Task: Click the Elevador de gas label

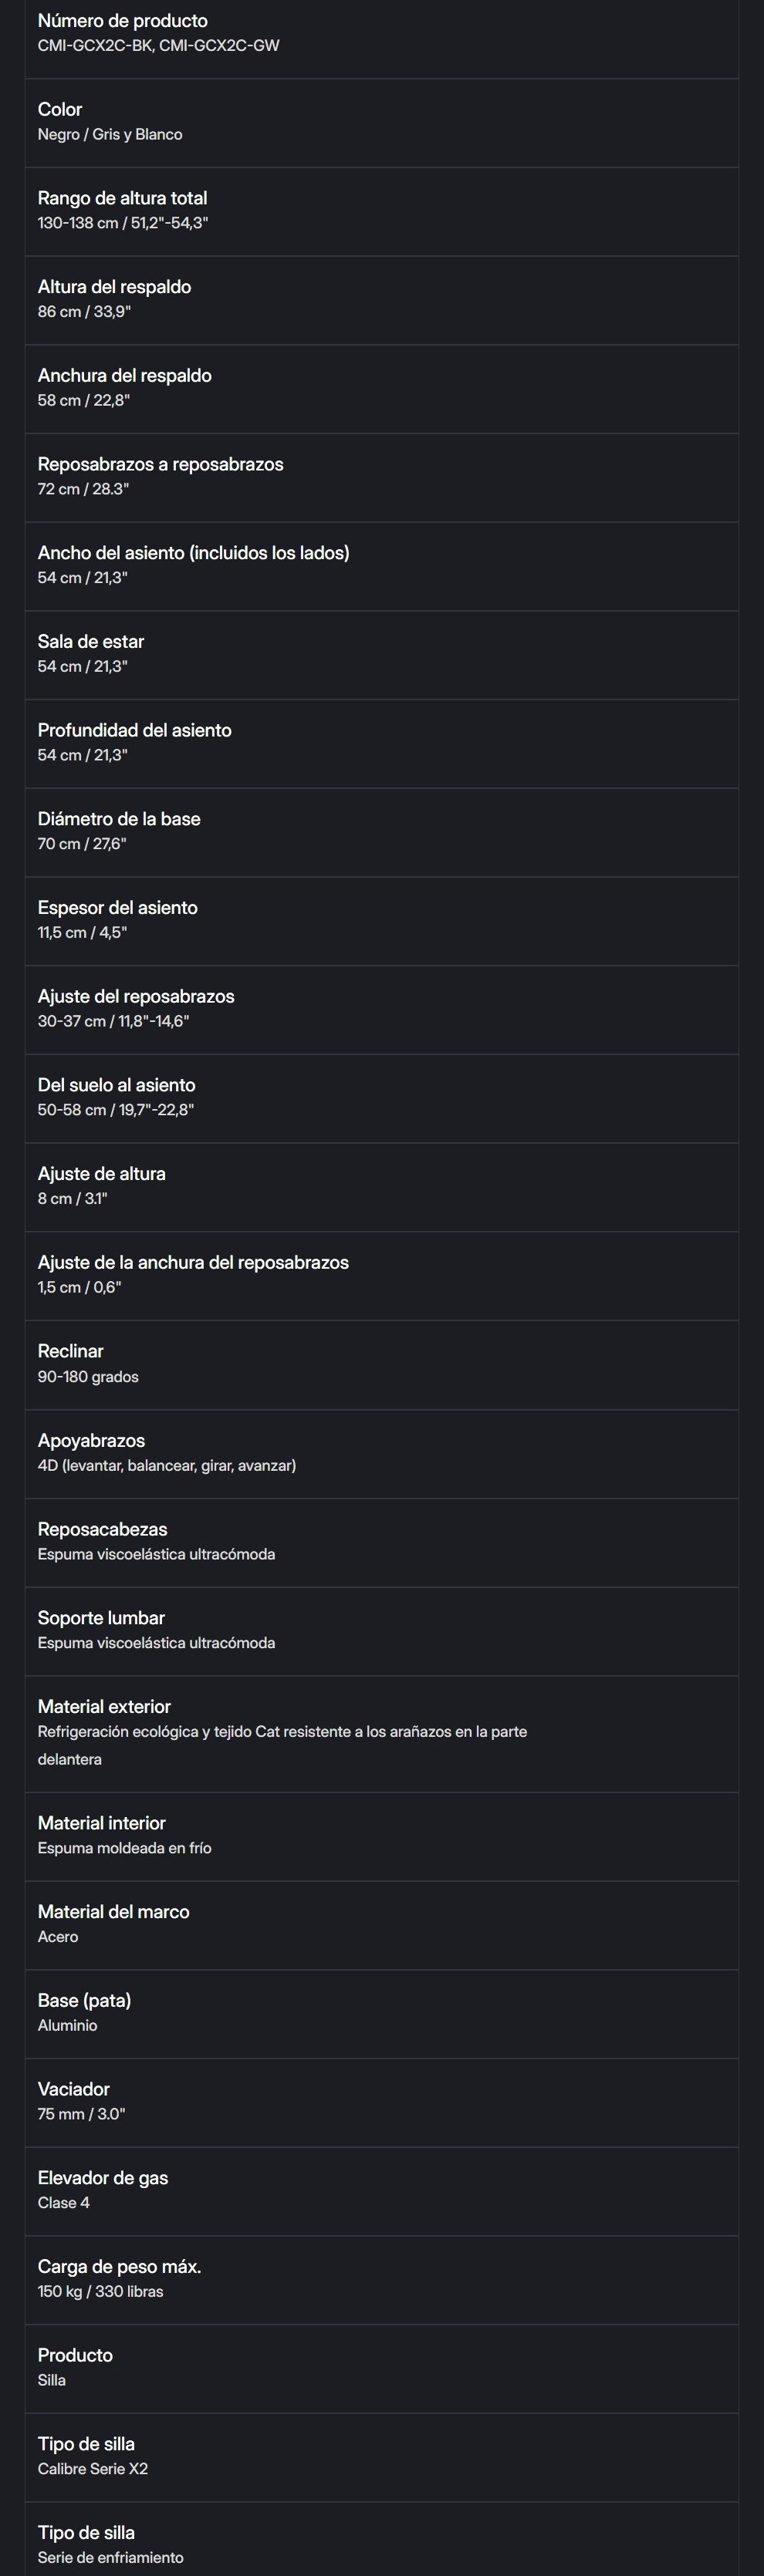Action: click(103, 2178)
